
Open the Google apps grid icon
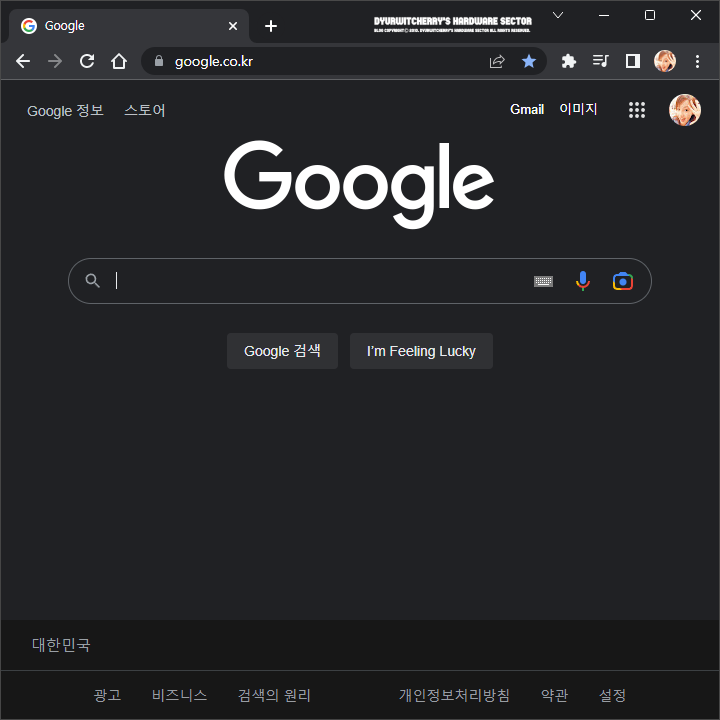click(637, 110)
